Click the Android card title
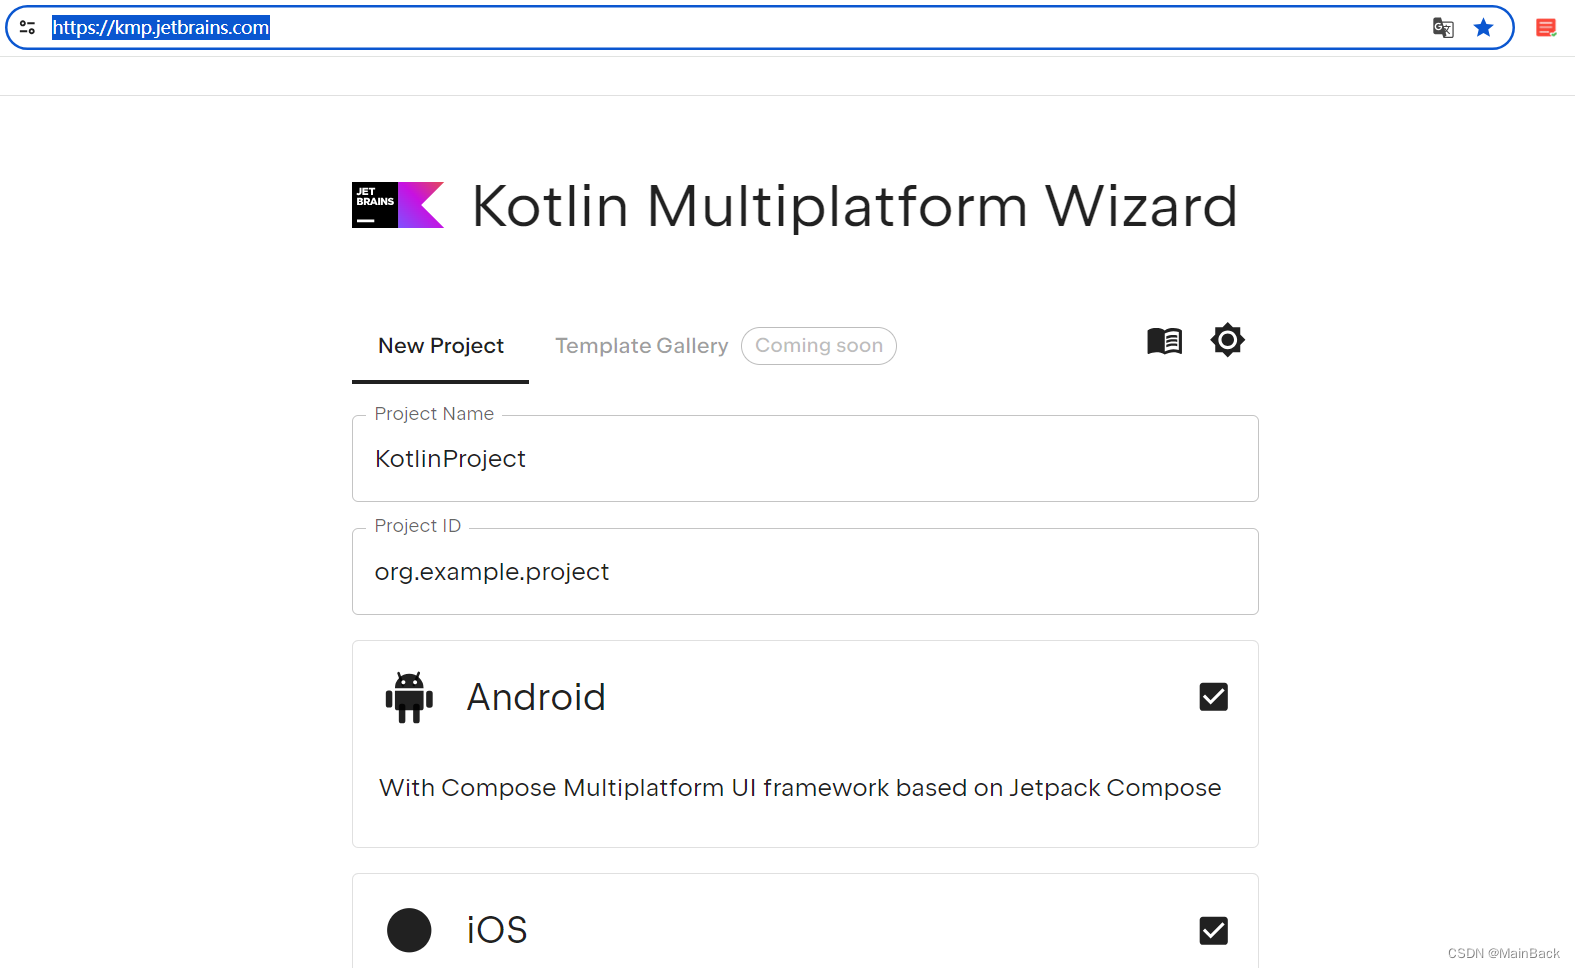1575x968 pixels. 537,697
